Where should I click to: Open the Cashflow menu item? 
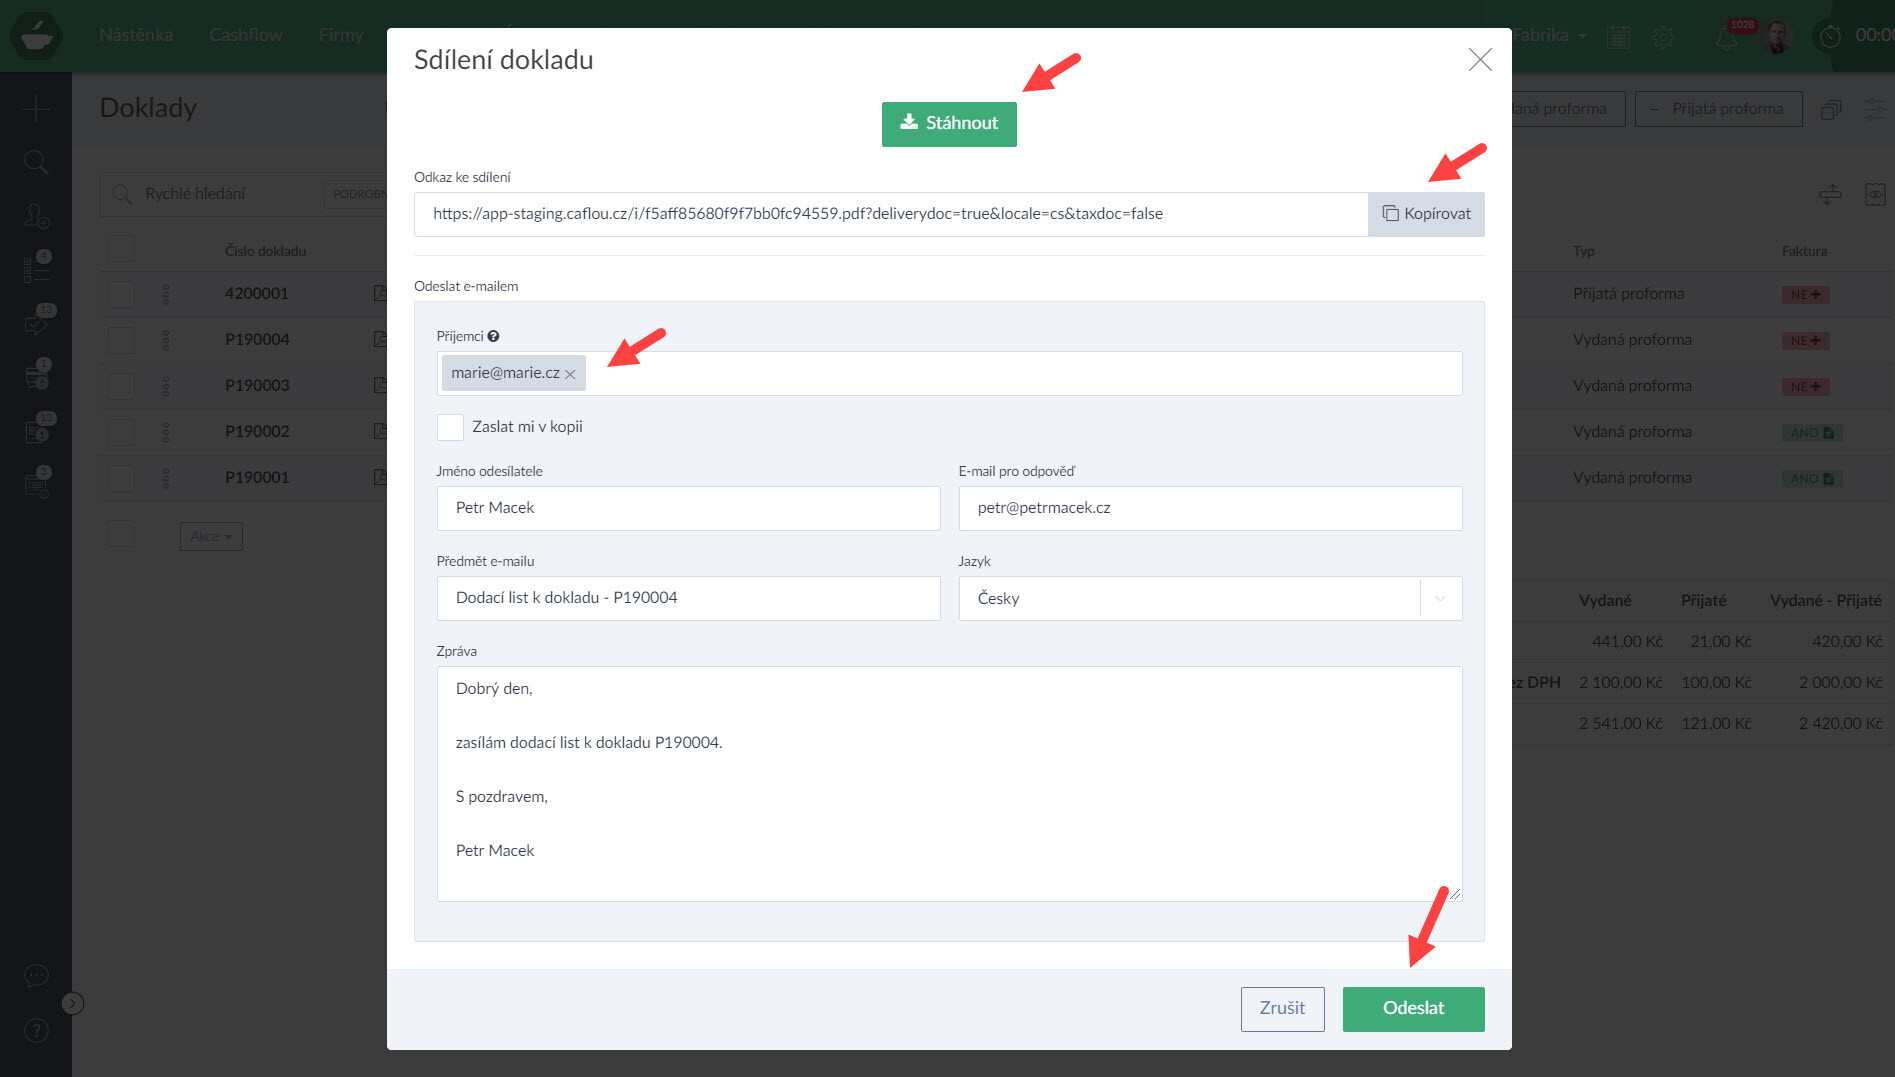tap(245, 35)
